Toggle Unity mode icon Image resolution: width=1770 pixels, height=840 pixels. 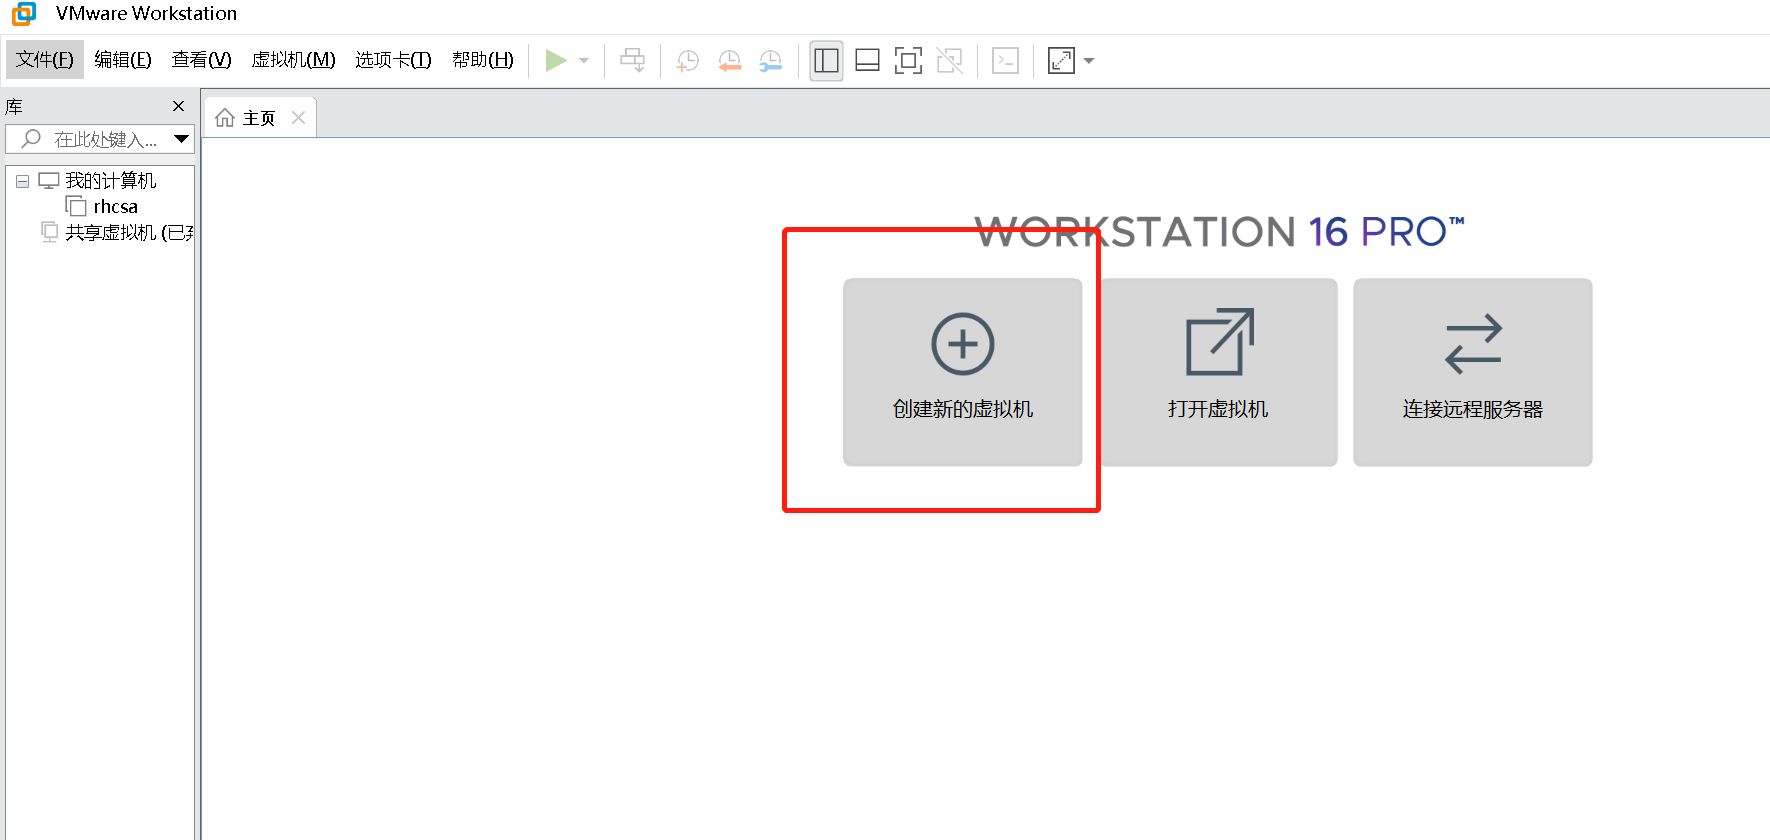click(949, 61)
